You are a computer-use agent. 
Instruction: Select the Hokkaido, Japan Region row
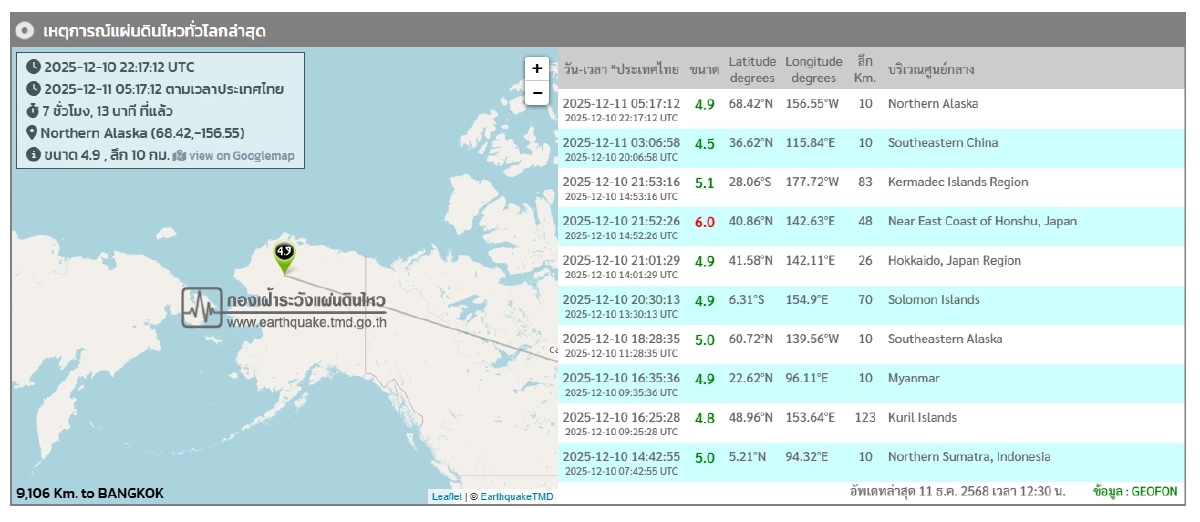coord(954,261)
